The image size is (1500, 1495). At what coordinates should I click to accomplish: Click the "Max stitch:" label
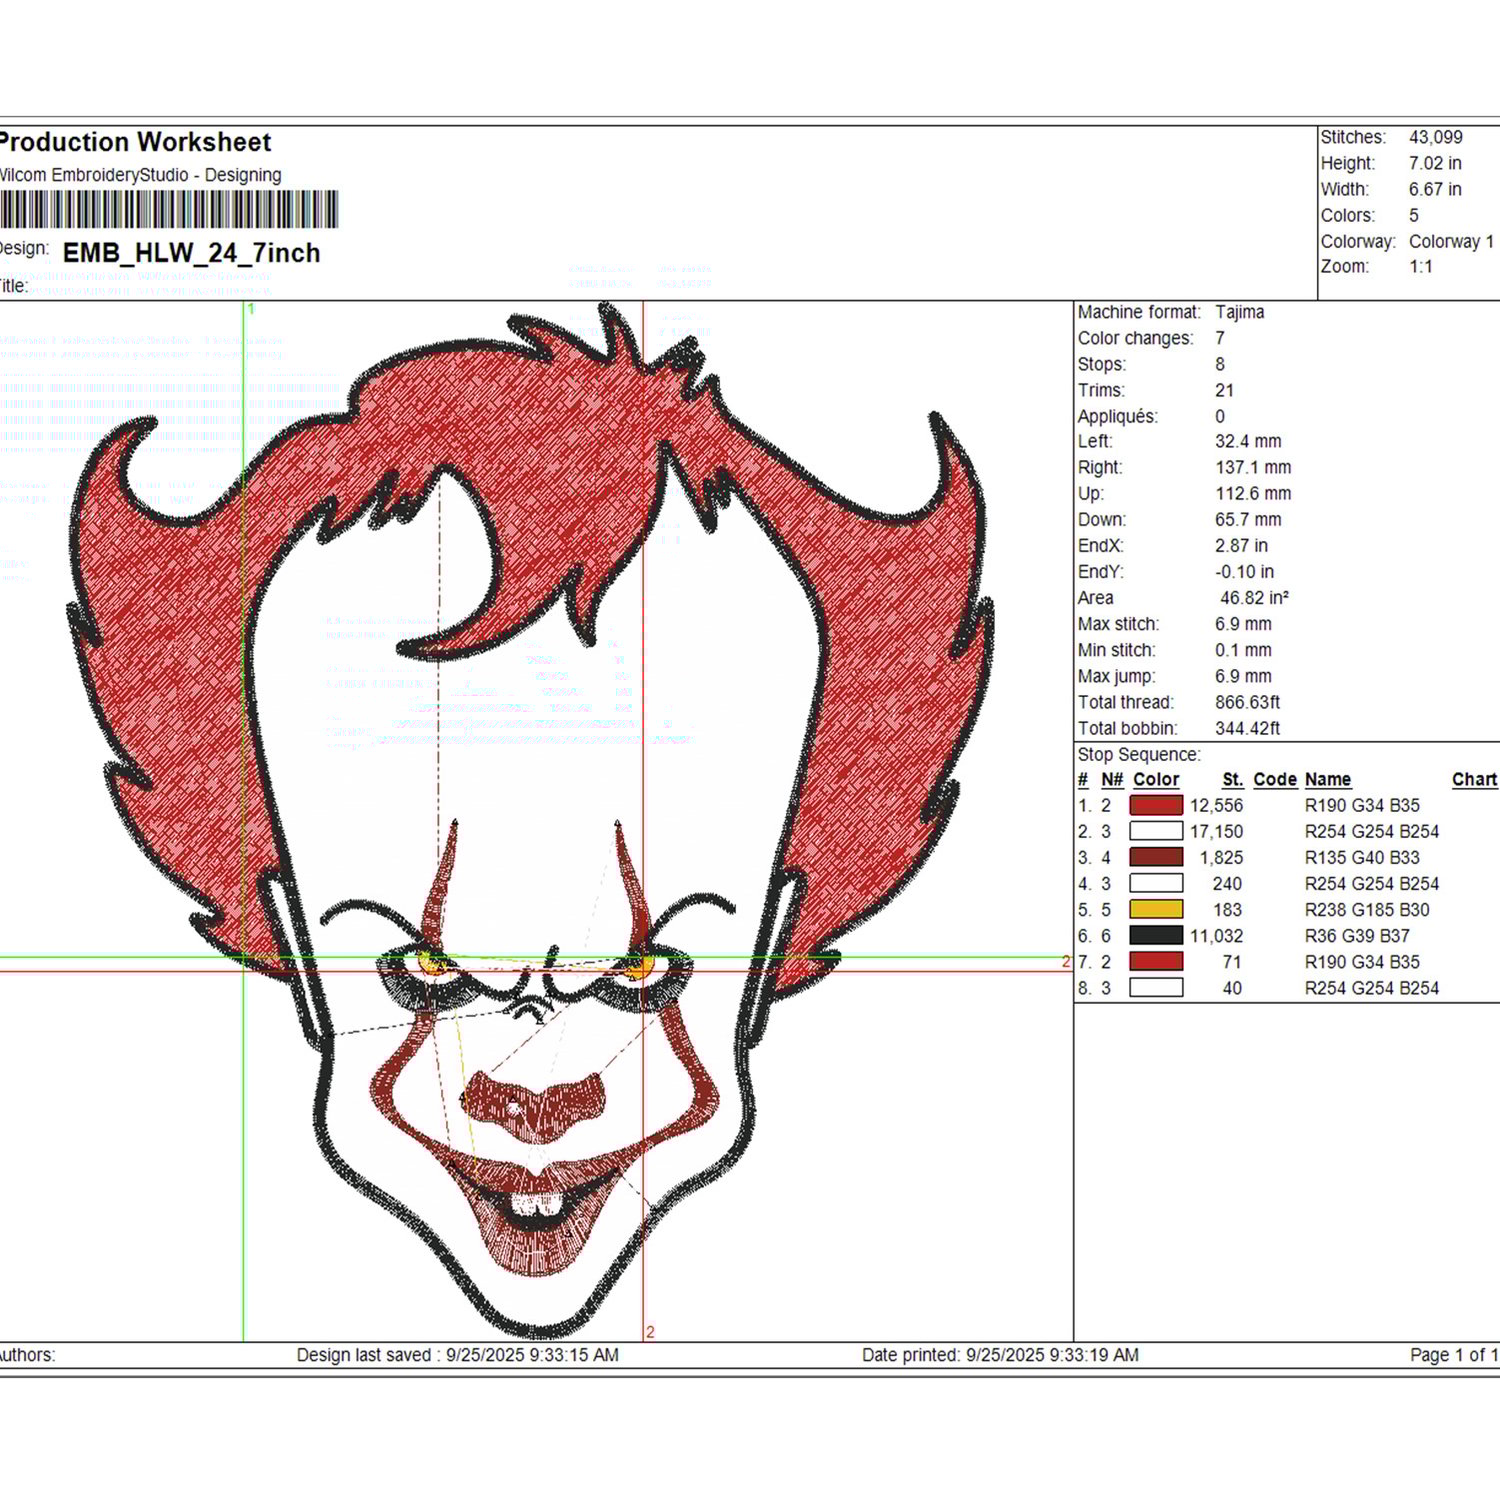pyautogui.click(x=1119, y=624)
